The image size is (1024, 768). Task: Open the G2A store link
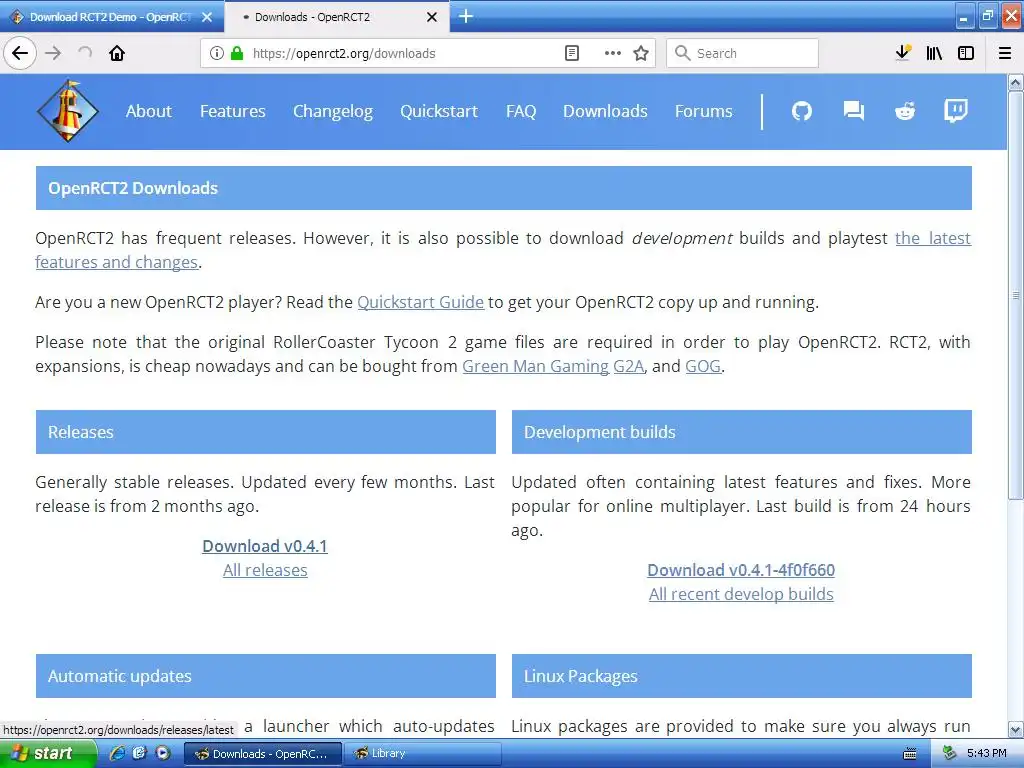point(628,366)
